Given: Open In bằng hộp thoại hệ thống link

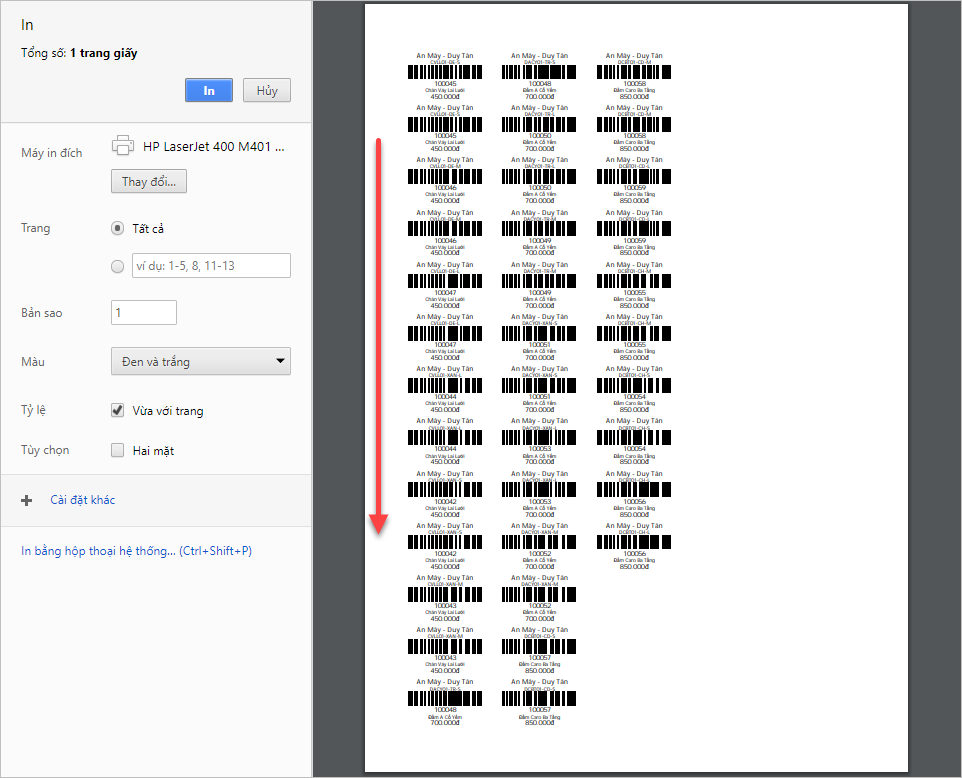Looking at the screenshot, I should click(x=136, y=551).
